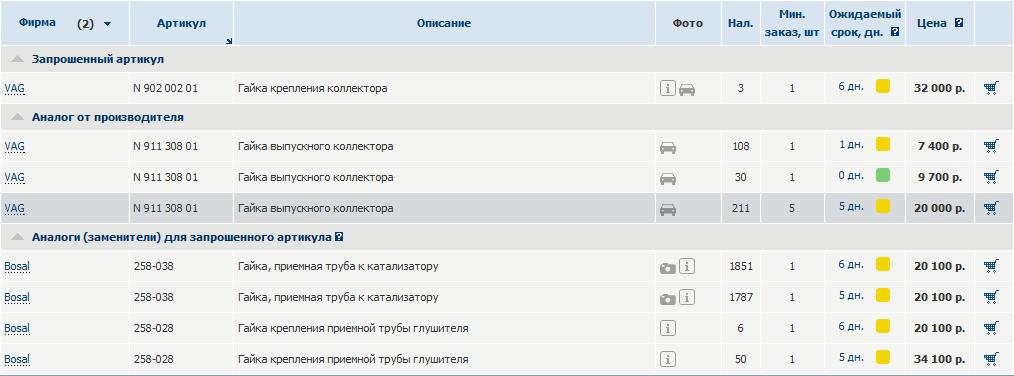1014x376 pixels.
Task: Add the 32 000 р. VAG nut to cart
Action: point(991,88)
